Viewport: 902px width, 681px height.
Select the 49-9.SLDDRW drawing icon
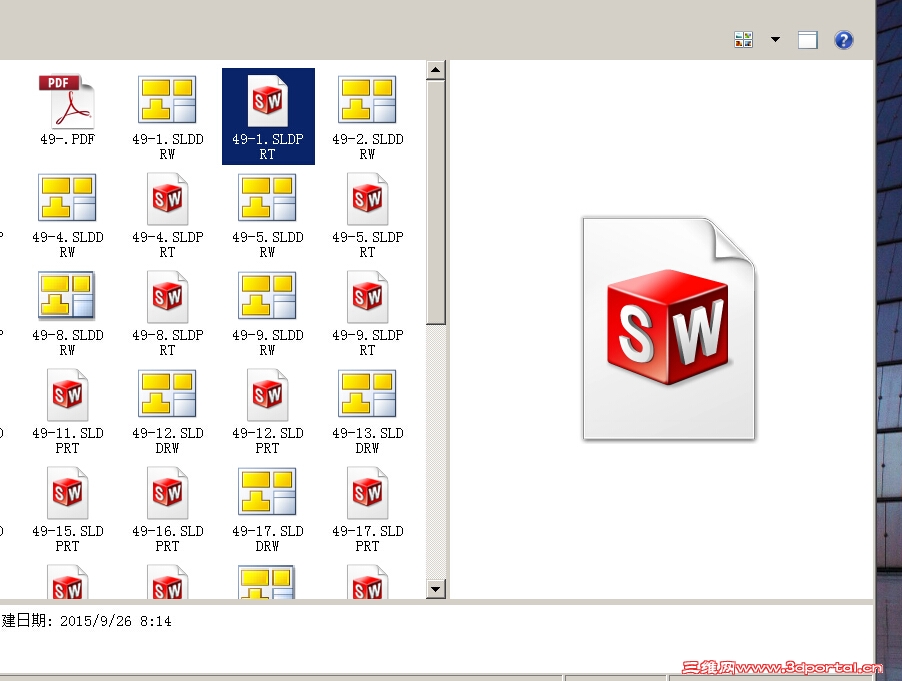point(267,296)
